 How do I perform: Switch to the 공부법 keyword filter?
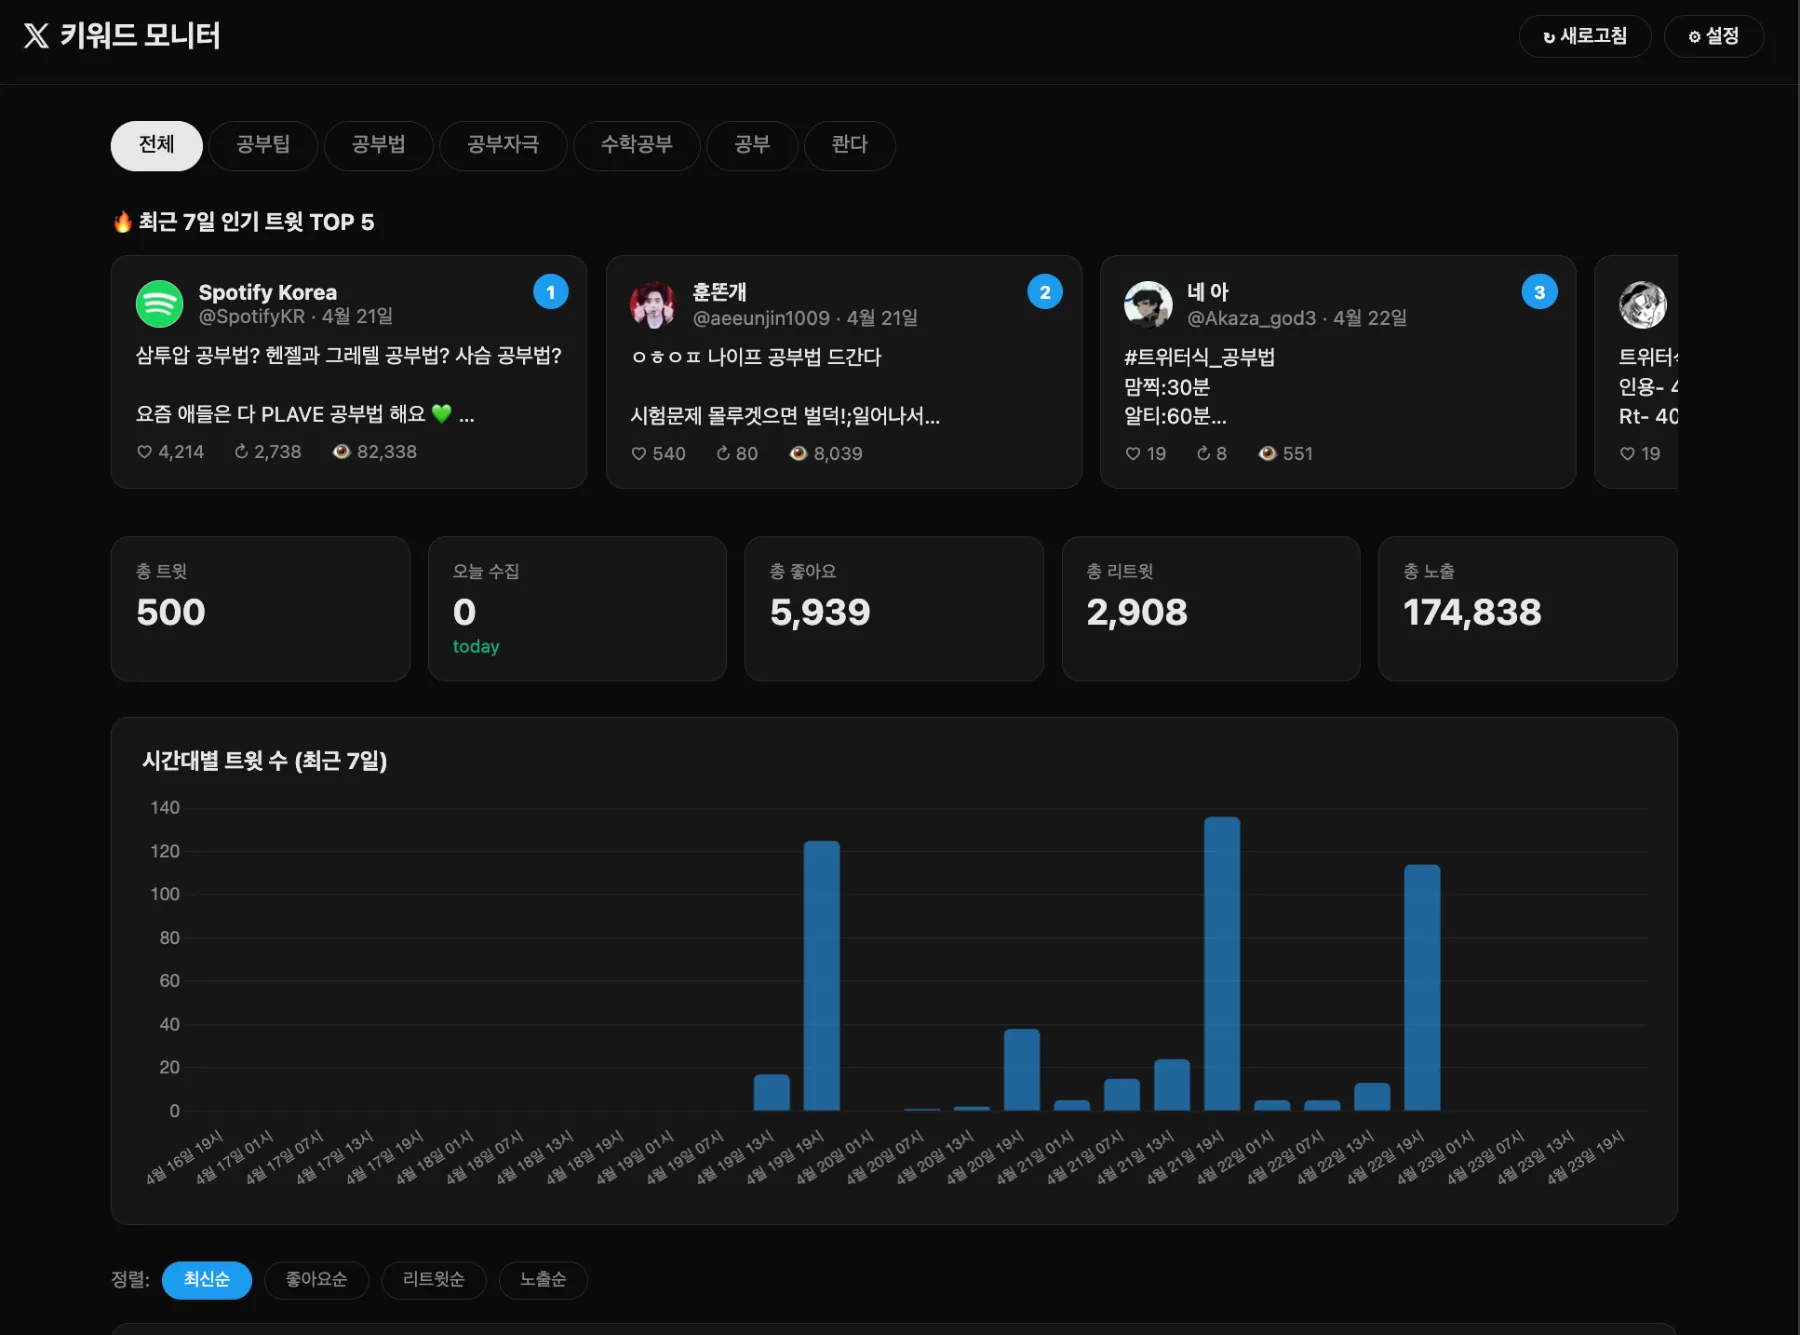click(x=379, y=145)
